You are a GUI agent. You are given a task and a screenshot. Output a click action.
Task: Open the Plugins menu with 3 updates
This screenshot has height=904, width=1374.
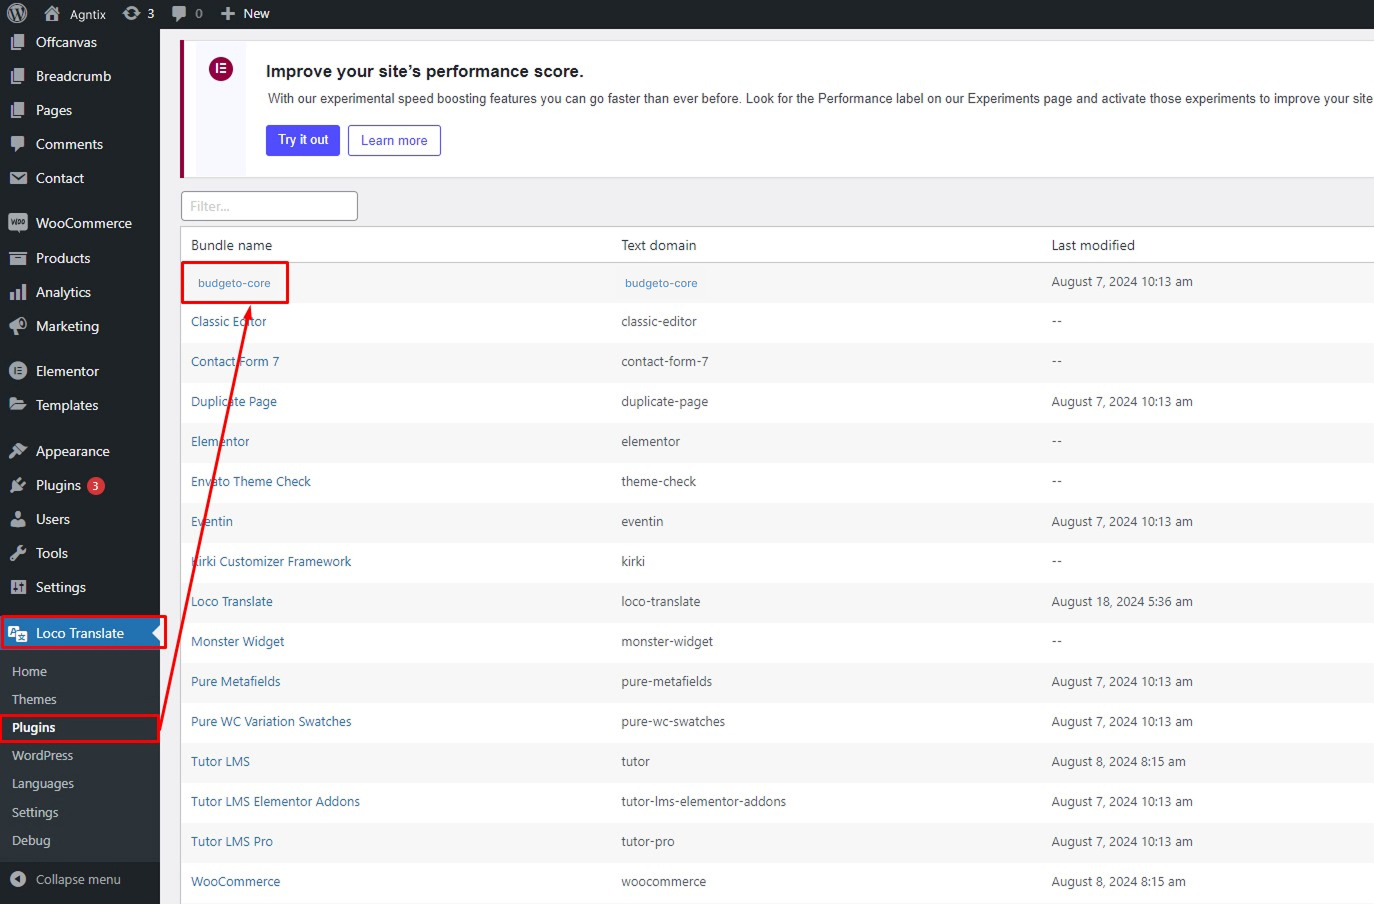pos(58,485)
